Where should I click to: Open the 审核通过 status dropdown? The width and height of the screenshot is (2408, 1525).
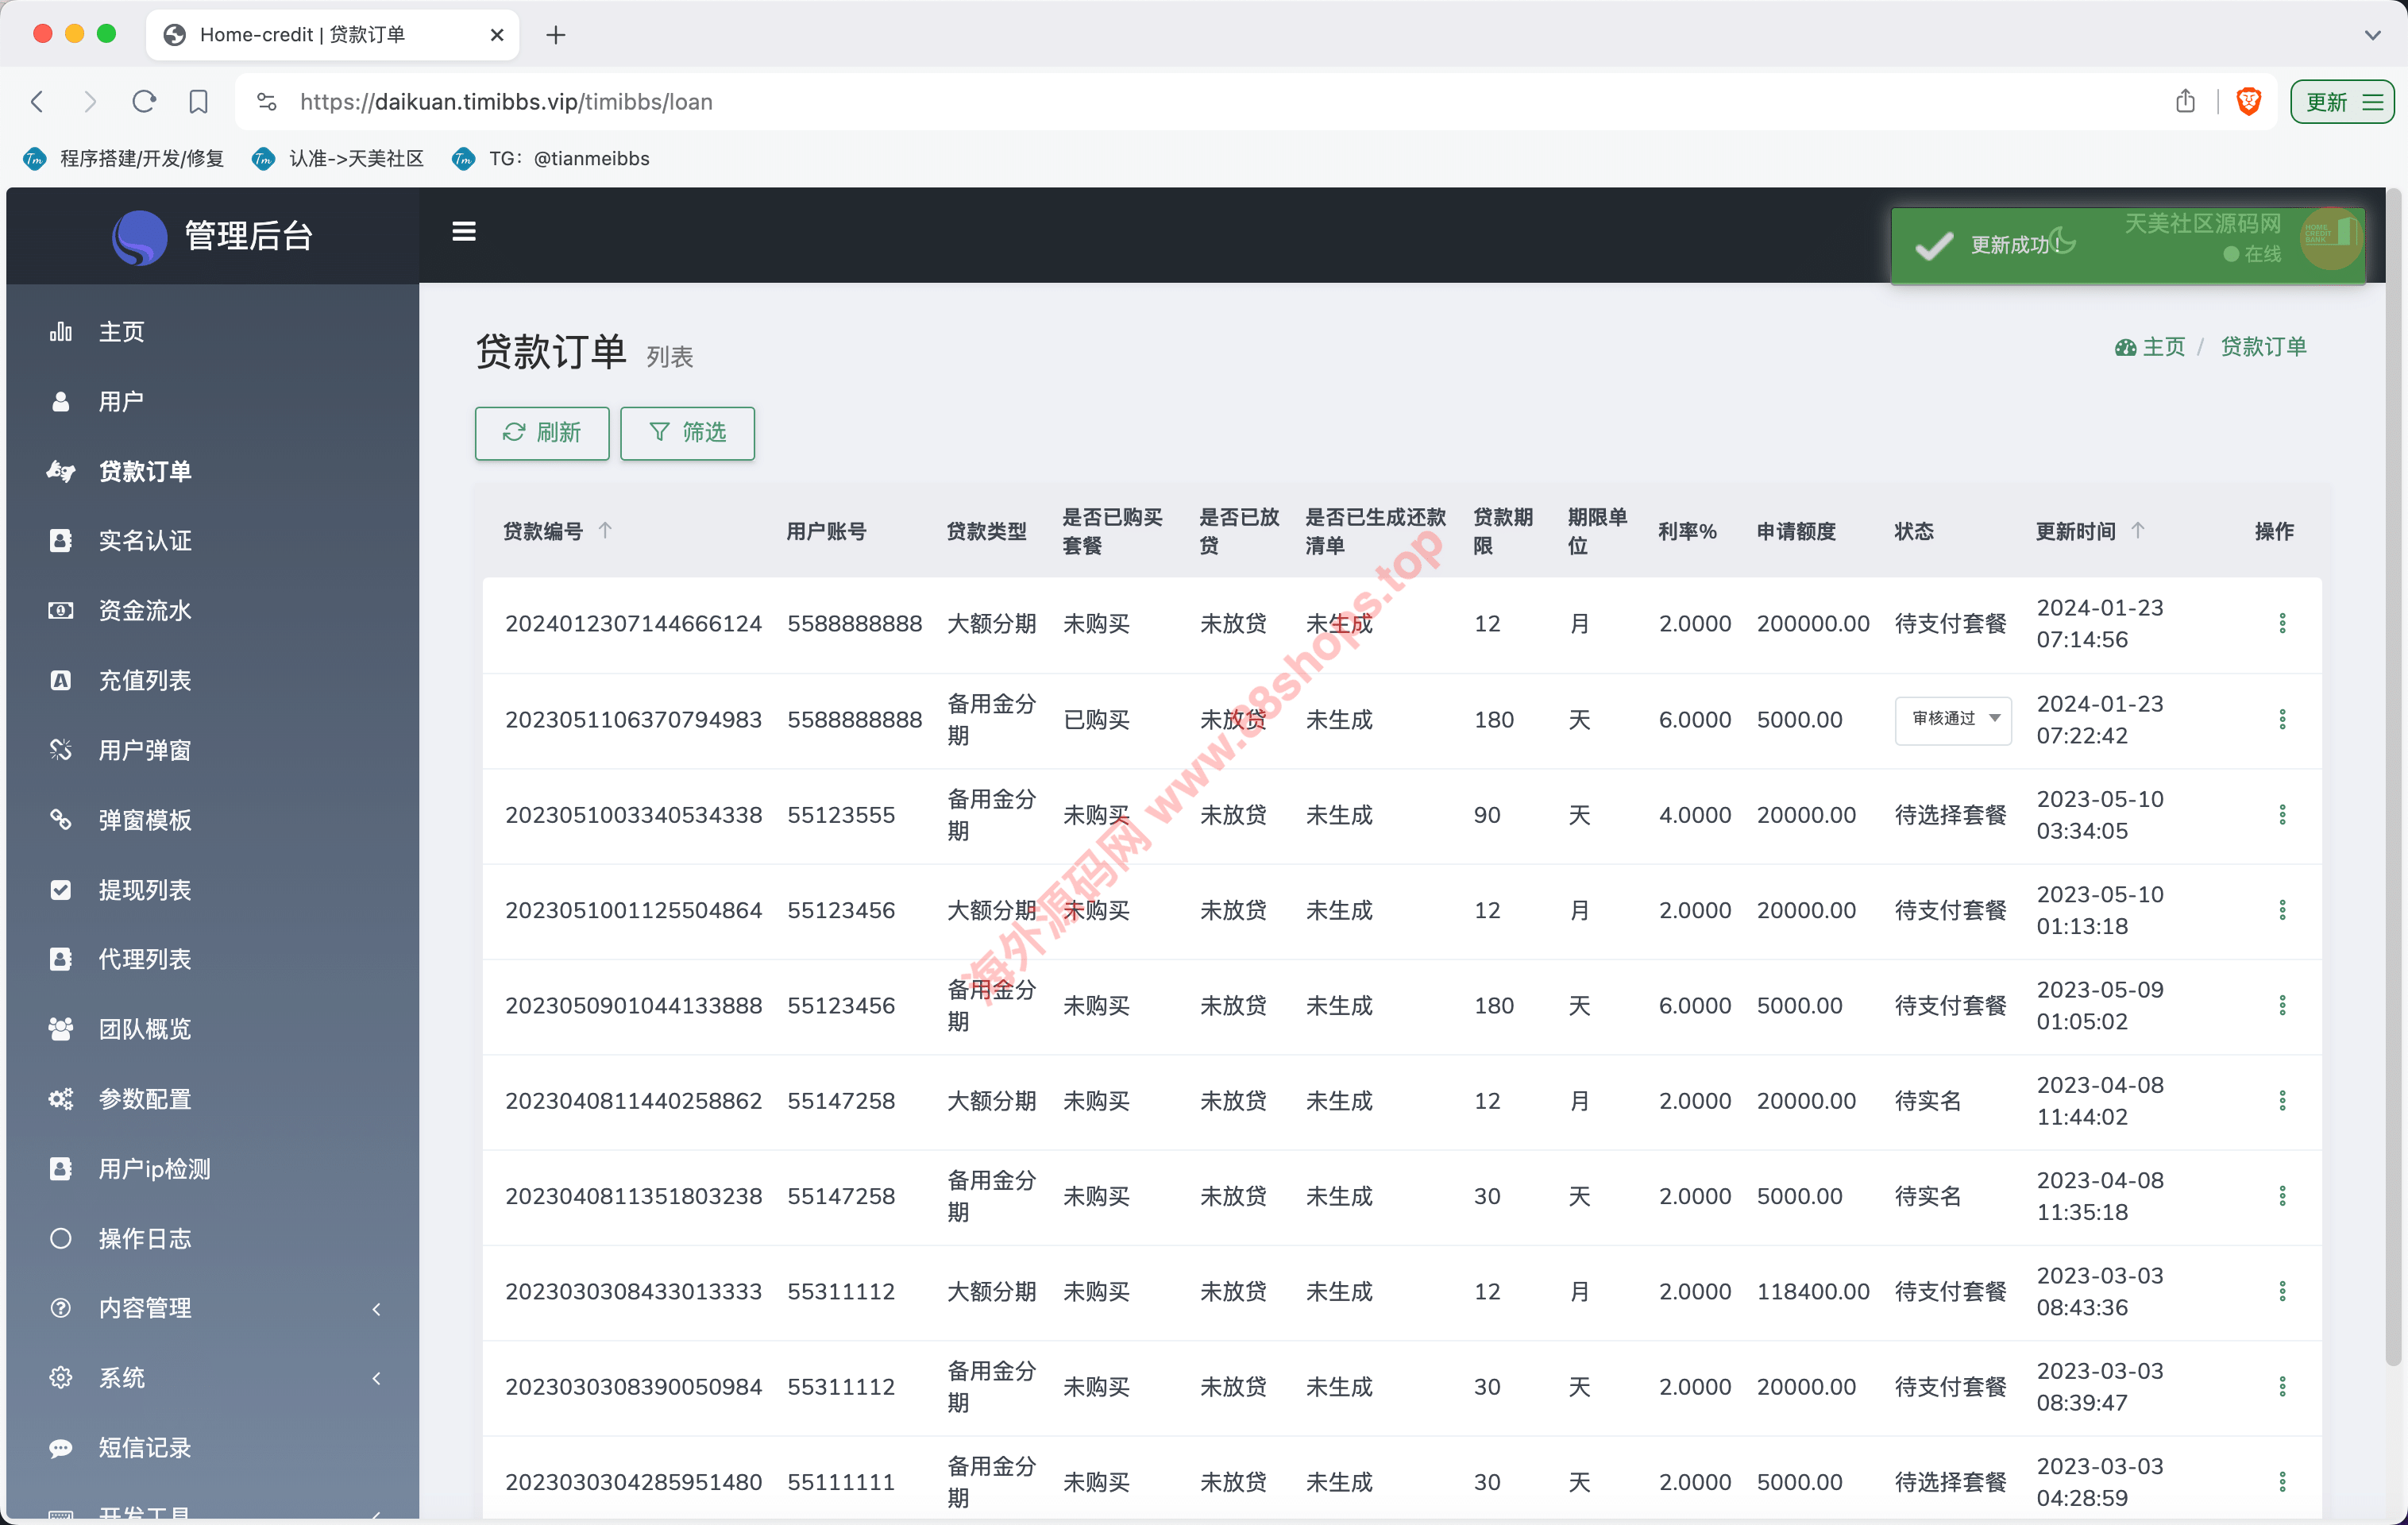1952,719
